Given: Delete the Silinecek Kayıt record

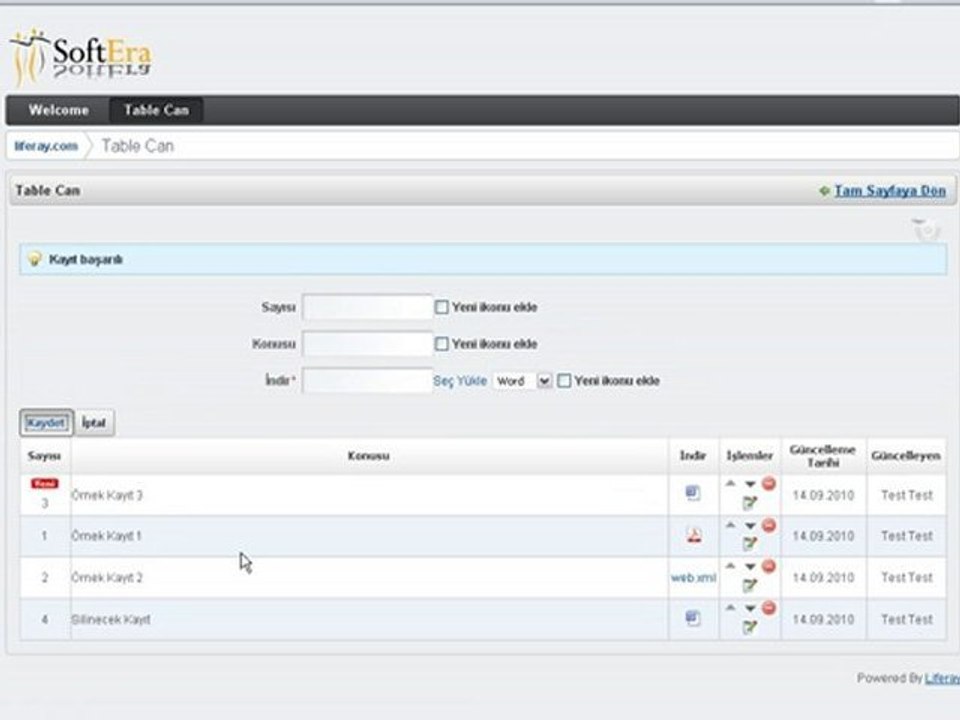Looking at the screenshot, I should 769,608.
